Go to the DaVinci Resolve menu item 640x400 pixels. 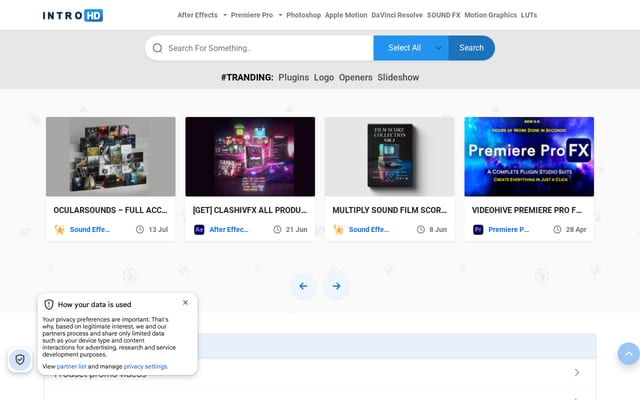[x=397, y=15]
